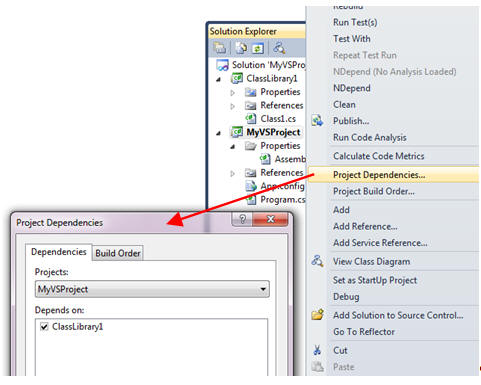Select the Class1.cs file icon
Viewport: 481px width, 385px height.
251,118
